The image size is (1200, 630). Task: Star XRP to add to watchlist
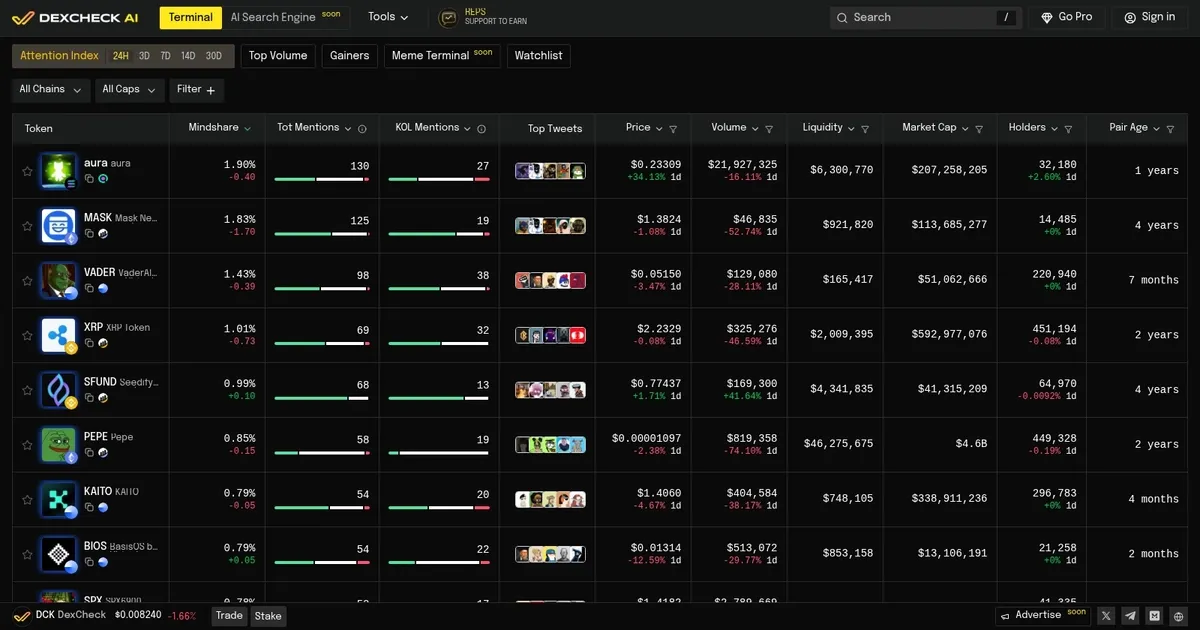[27, 336]
